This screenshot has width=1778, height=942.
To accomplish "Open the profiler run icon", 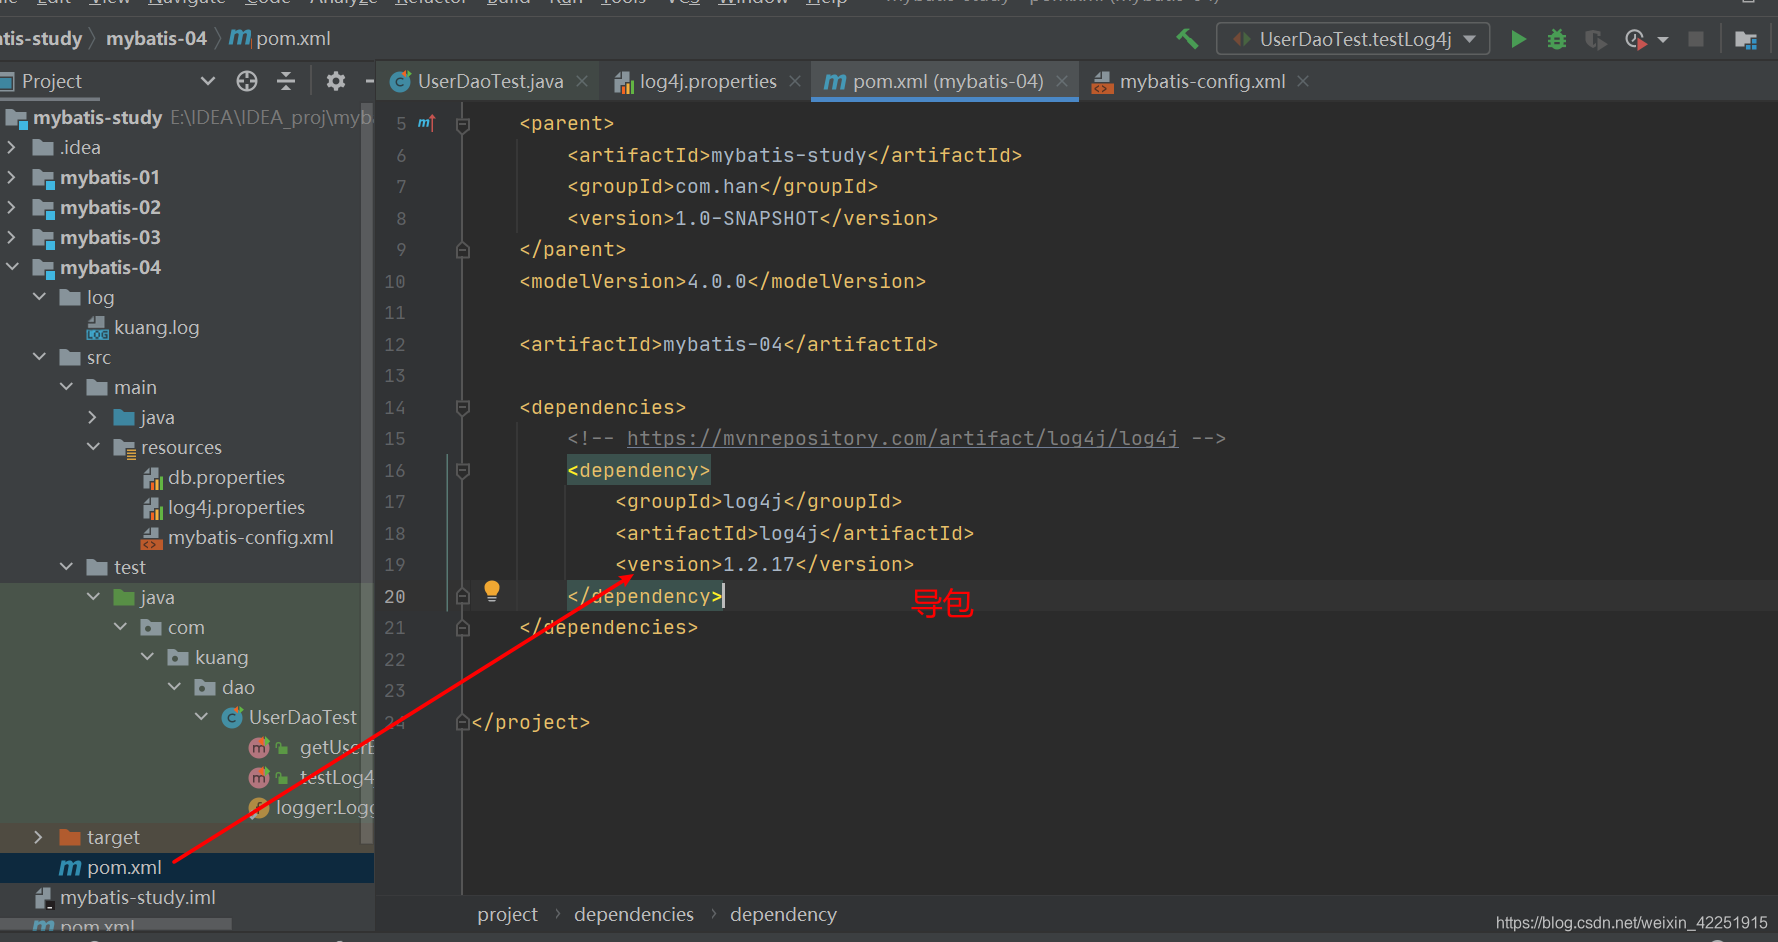I will [1635, 39].
